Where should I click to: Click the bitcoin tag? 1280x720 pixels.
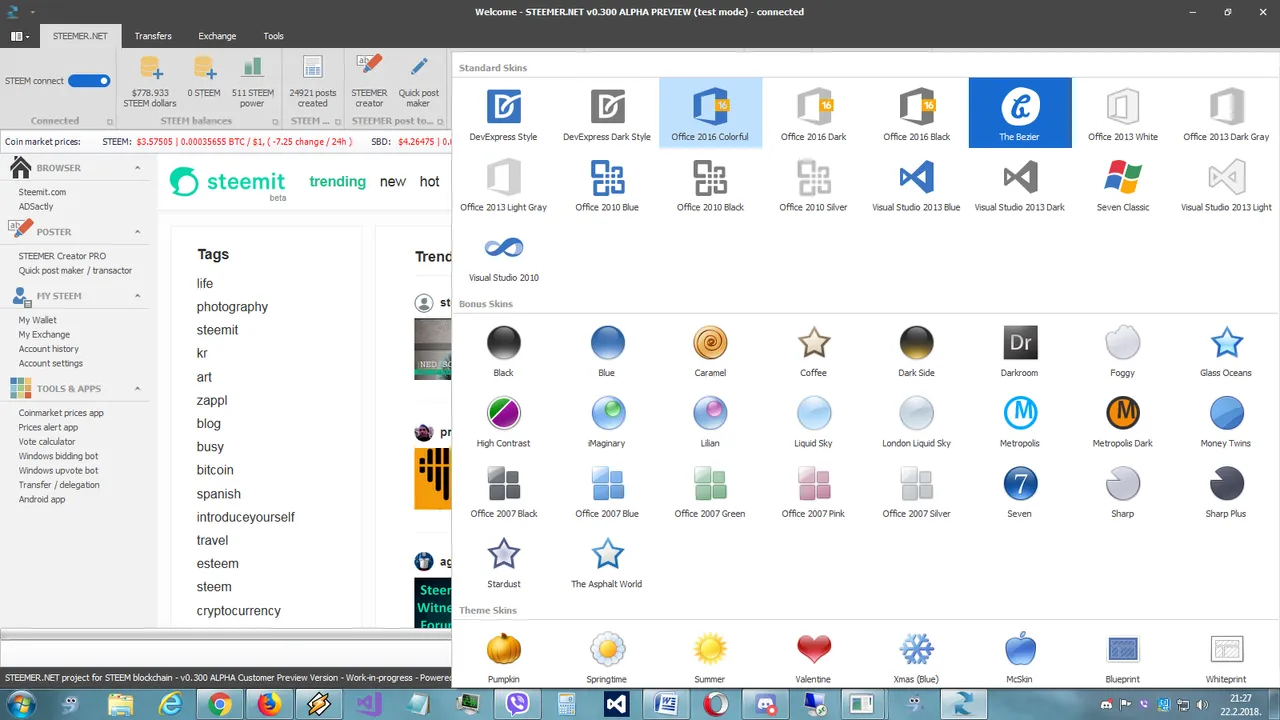(215, 470)
